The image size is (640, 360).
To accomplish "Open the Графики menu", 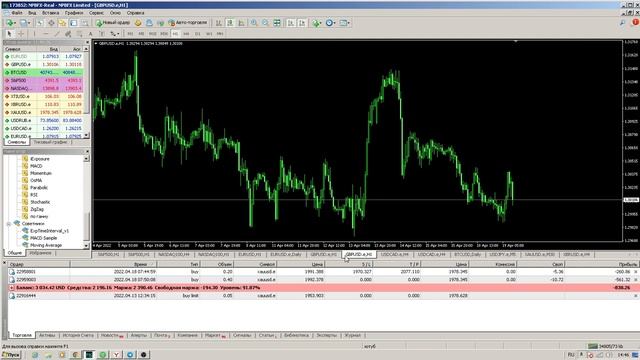I will (x=74, y=13).
